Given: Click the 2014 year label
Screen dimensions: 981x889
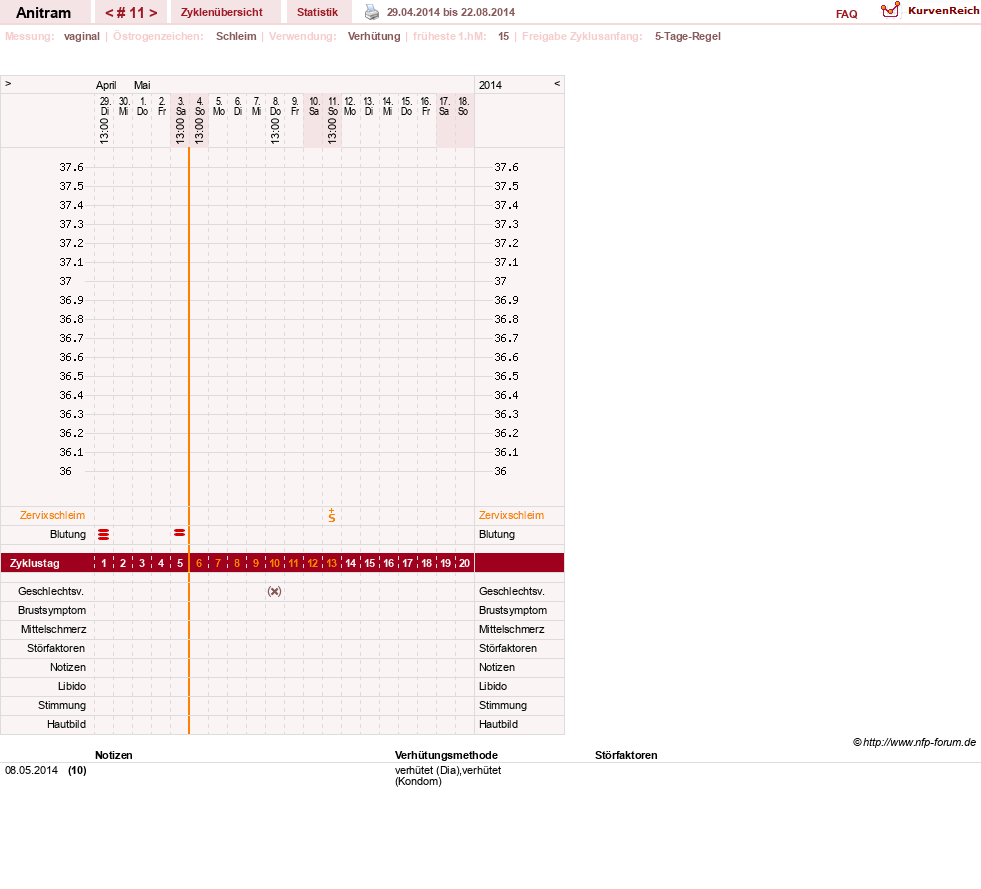Looking at the screenshot, I should [x=490, y=85].
